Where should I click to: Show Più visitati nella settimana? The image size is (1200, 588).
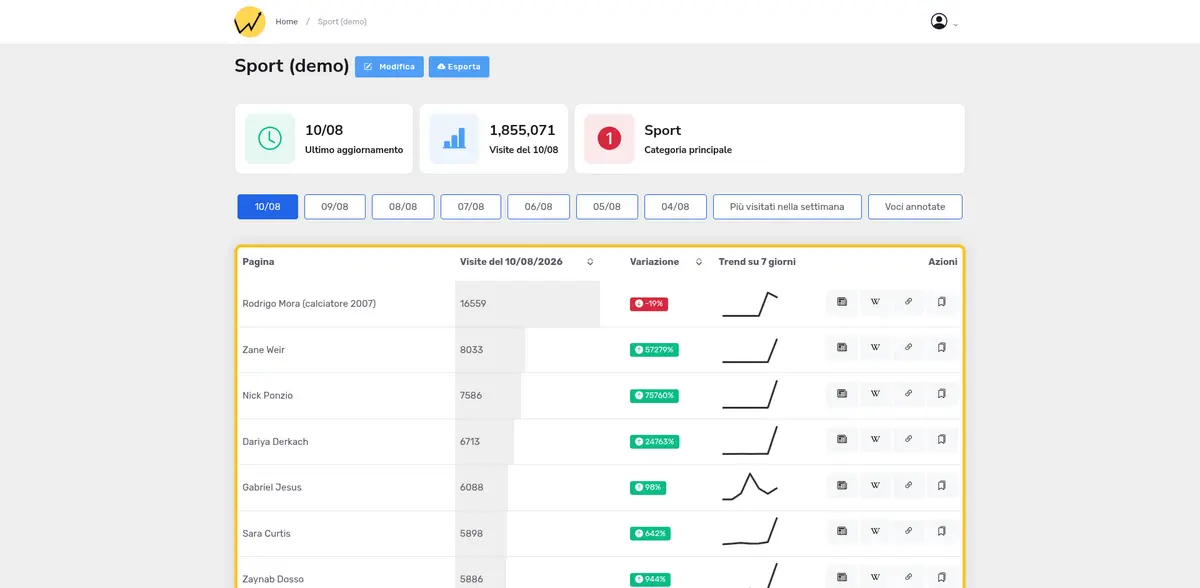[787, 207]
